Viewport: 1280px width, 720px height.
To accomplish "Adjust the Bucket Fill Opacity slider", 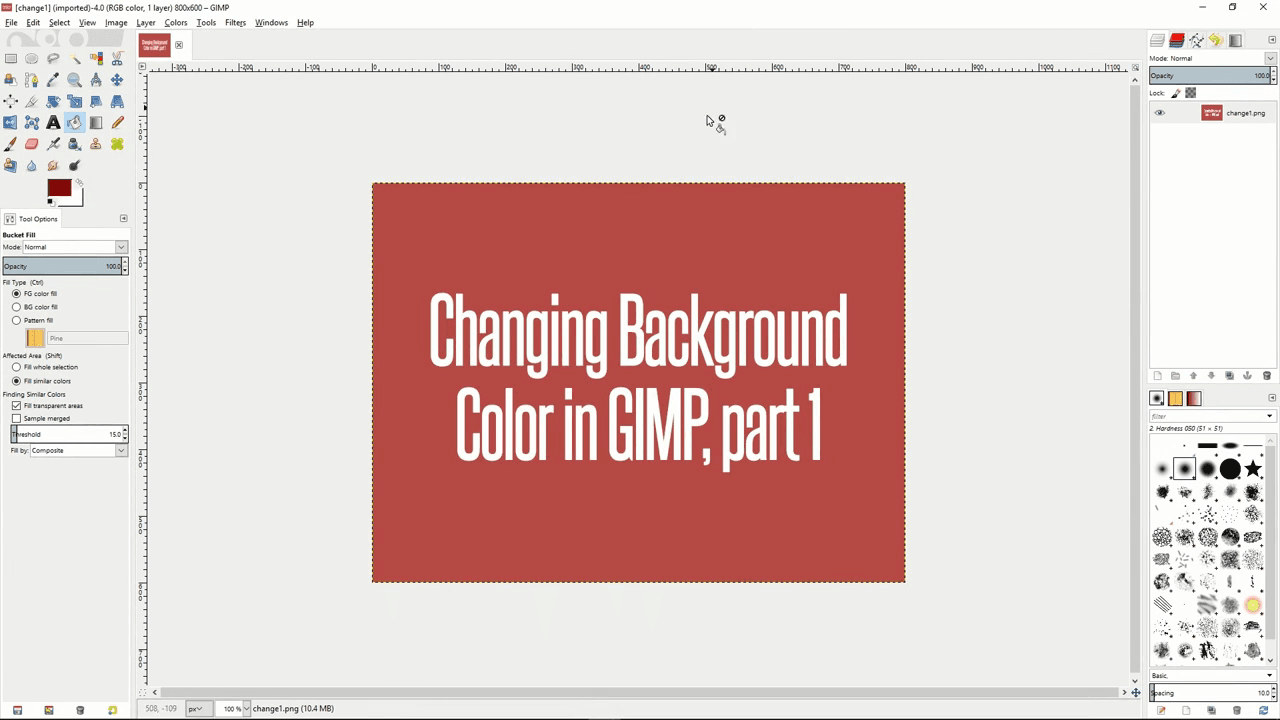I will tap(62, 266).
